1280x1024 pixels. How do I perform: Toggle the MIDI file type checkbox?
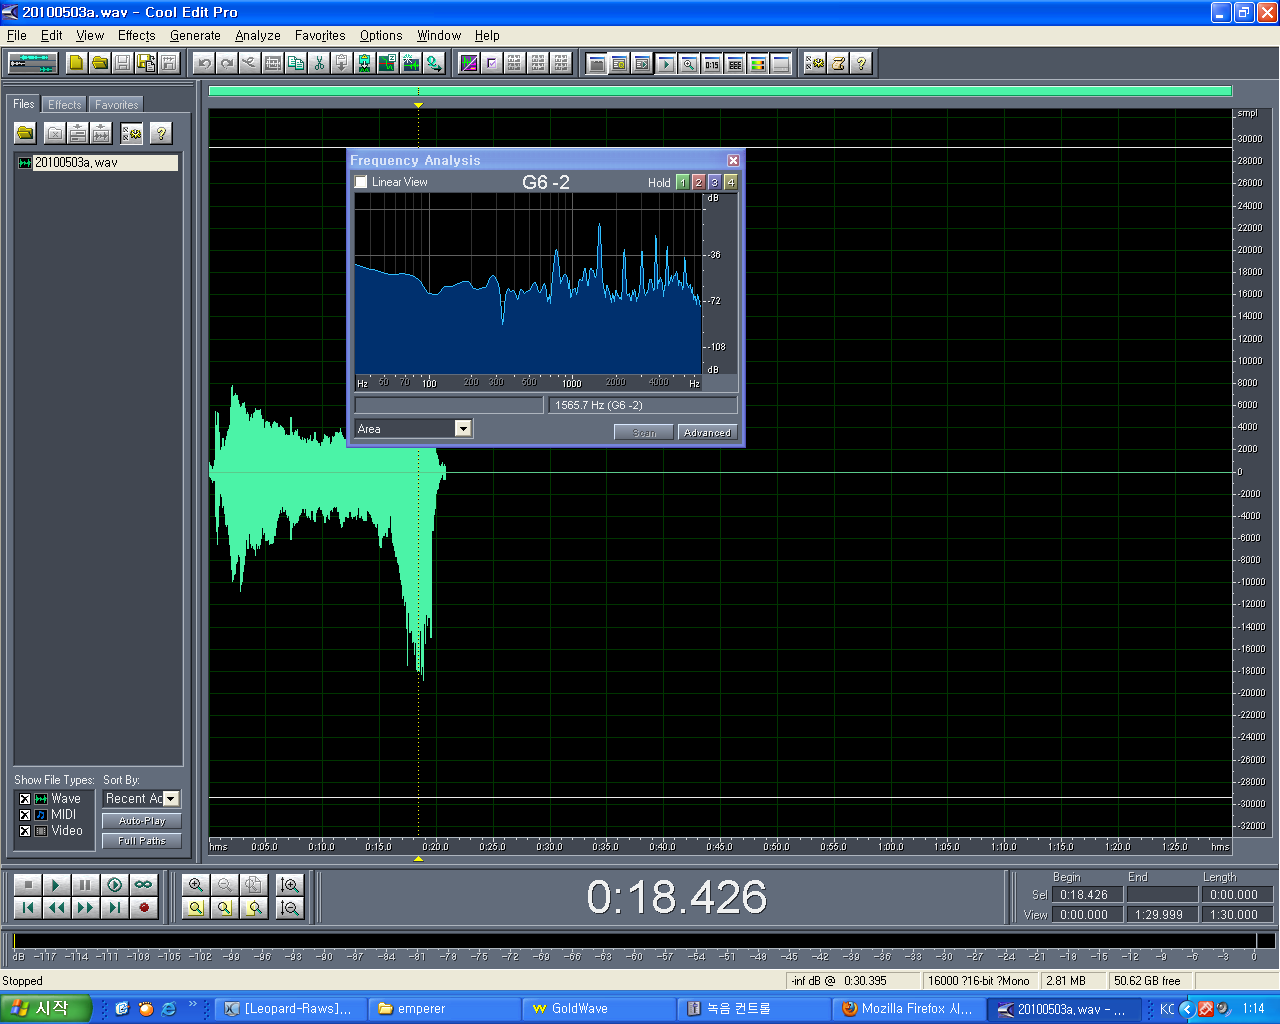pos(25,815)
